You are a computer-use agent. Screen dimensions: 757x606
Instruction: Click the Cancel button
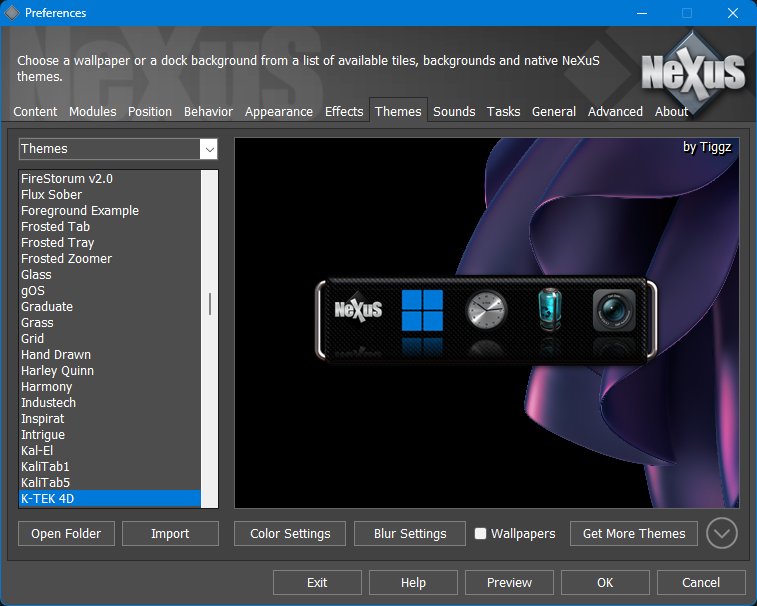tap(701, 582)
